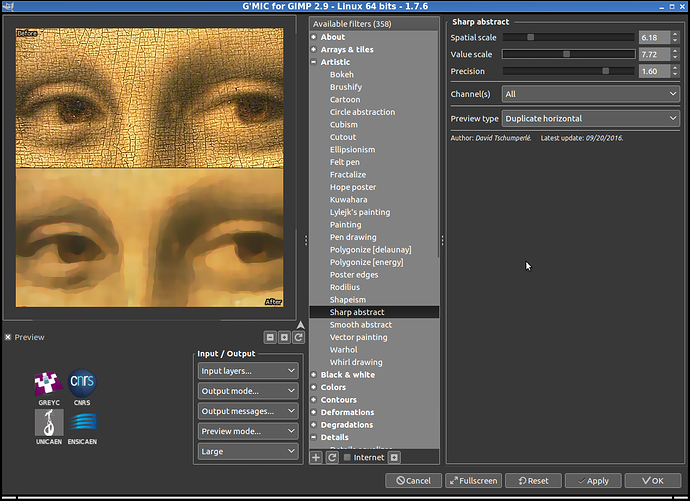Image resolution: width=690 pixels, height=501 pixels.
Task: Click the Apply button
Action: (x=593, y=481)
